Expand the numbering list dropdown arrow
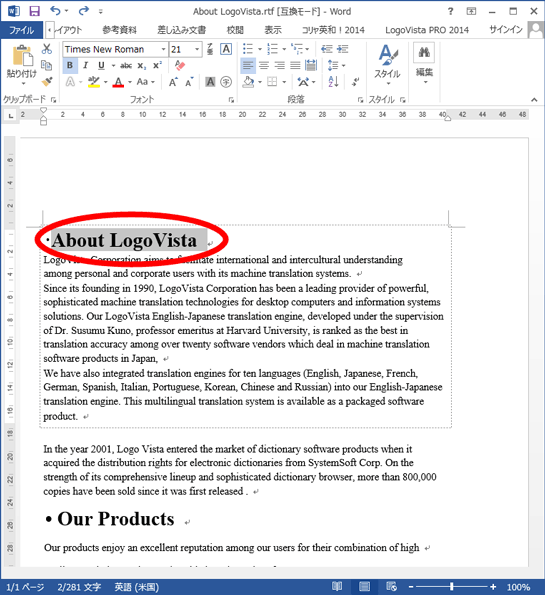This screenshot has height=595, width=545. 284,49
